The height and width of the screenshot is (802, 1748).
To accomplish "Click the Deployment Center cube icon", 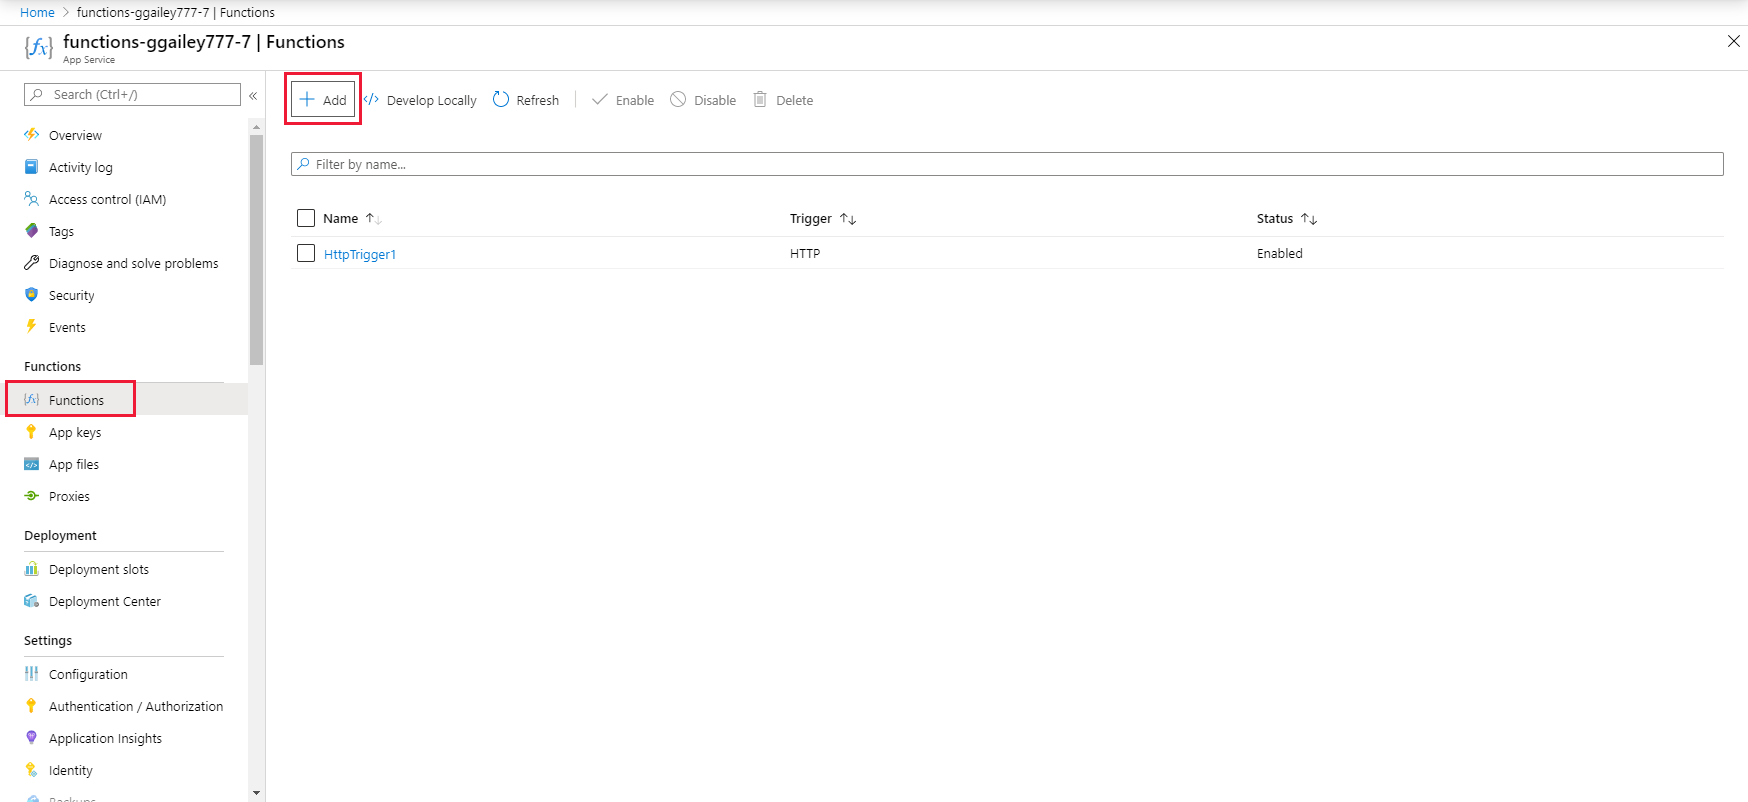I will [x=32, y=601].
